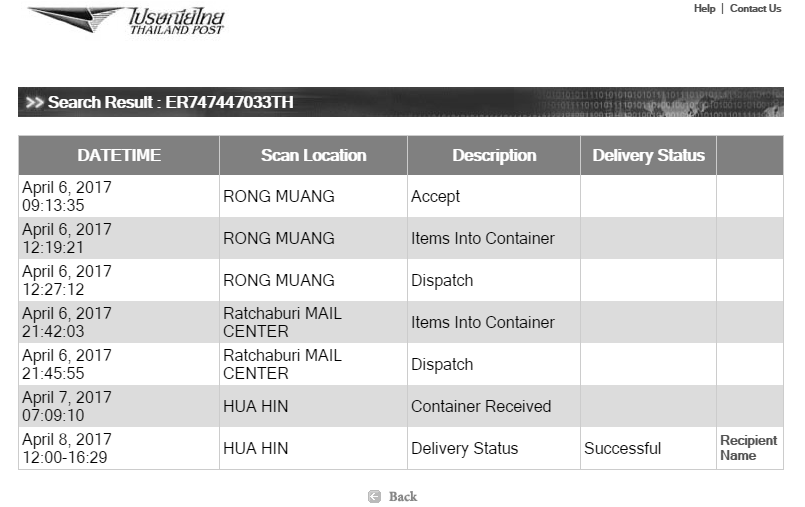Click the April 8, 2017 datetime cell
This screenshot has width=805, height=507.
pos(119,448)
